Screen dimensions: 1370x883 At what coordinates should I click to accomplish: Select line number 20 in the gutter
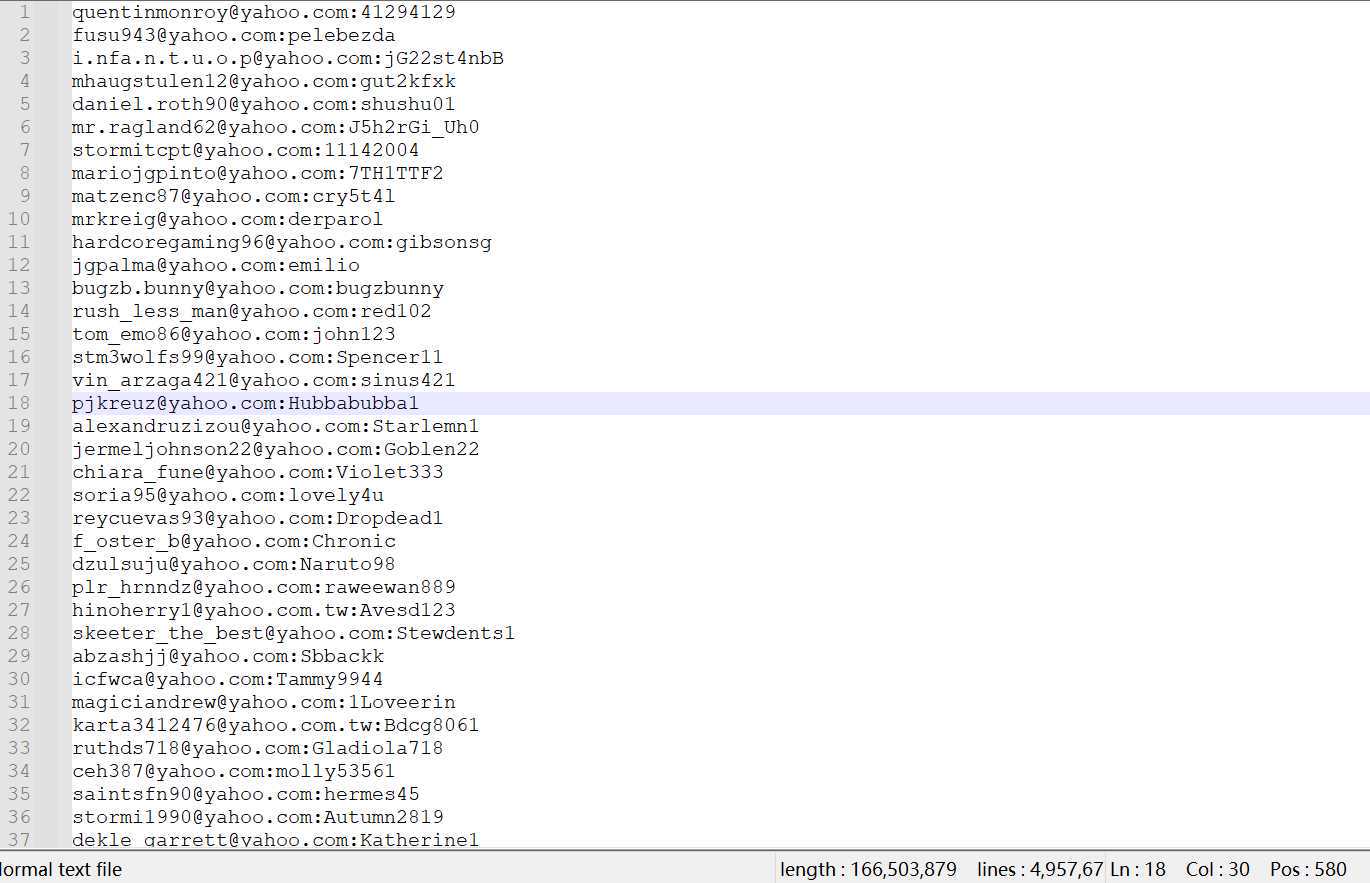click(19, 449)
